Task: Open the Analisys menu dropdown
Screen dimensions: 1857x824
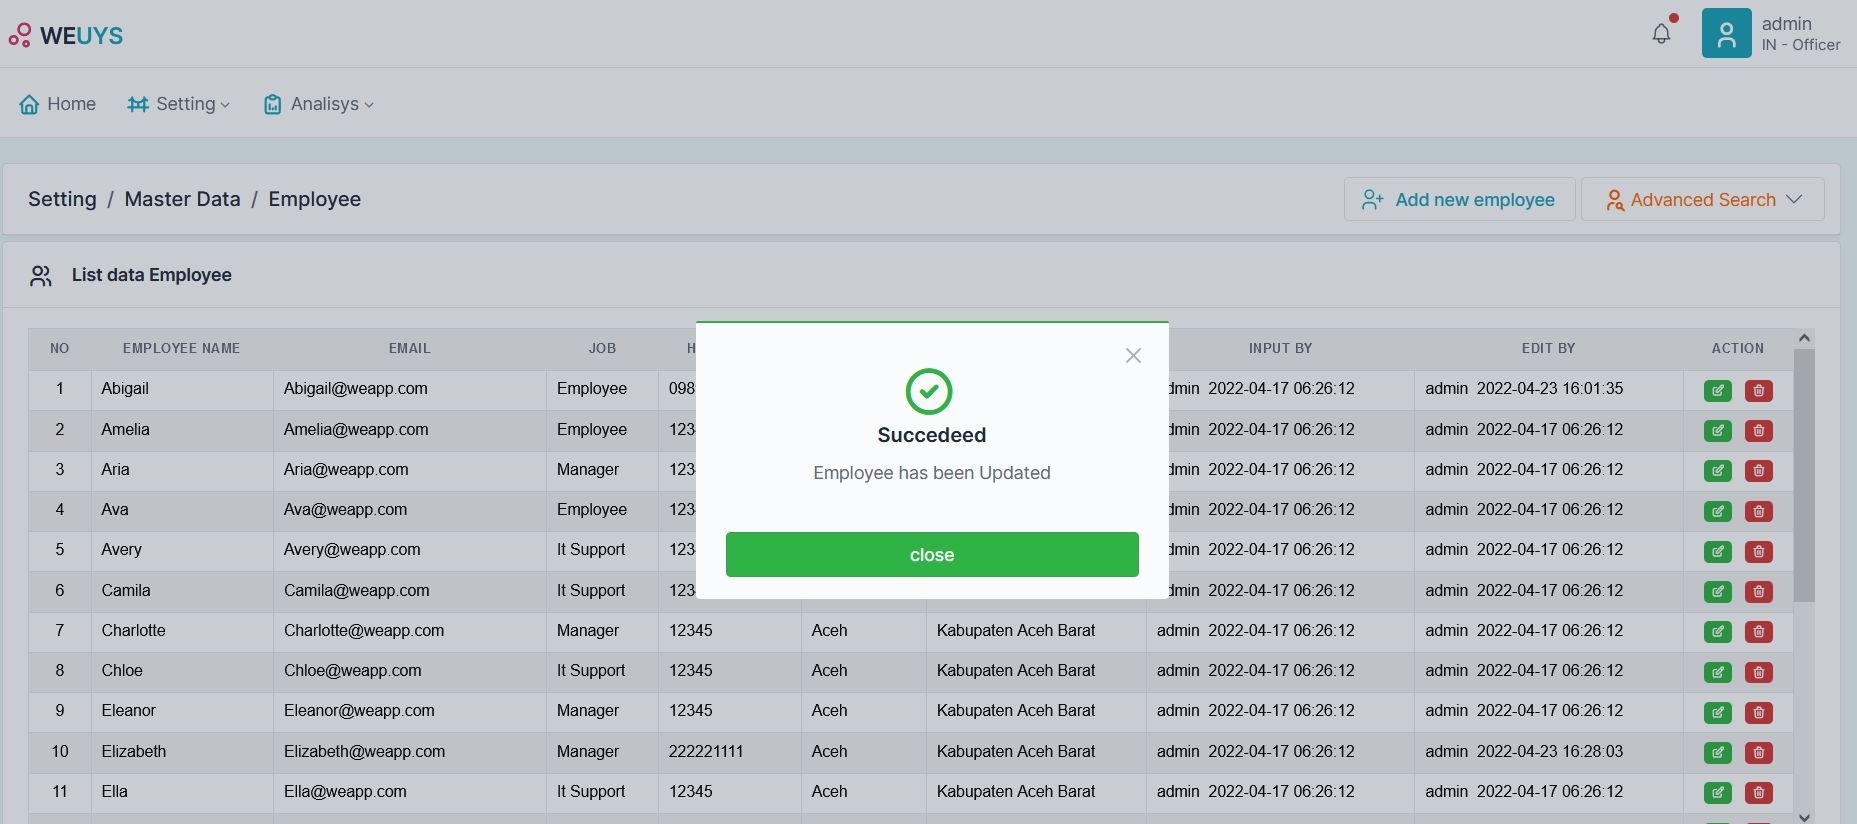Action: [x=319, y=104]
